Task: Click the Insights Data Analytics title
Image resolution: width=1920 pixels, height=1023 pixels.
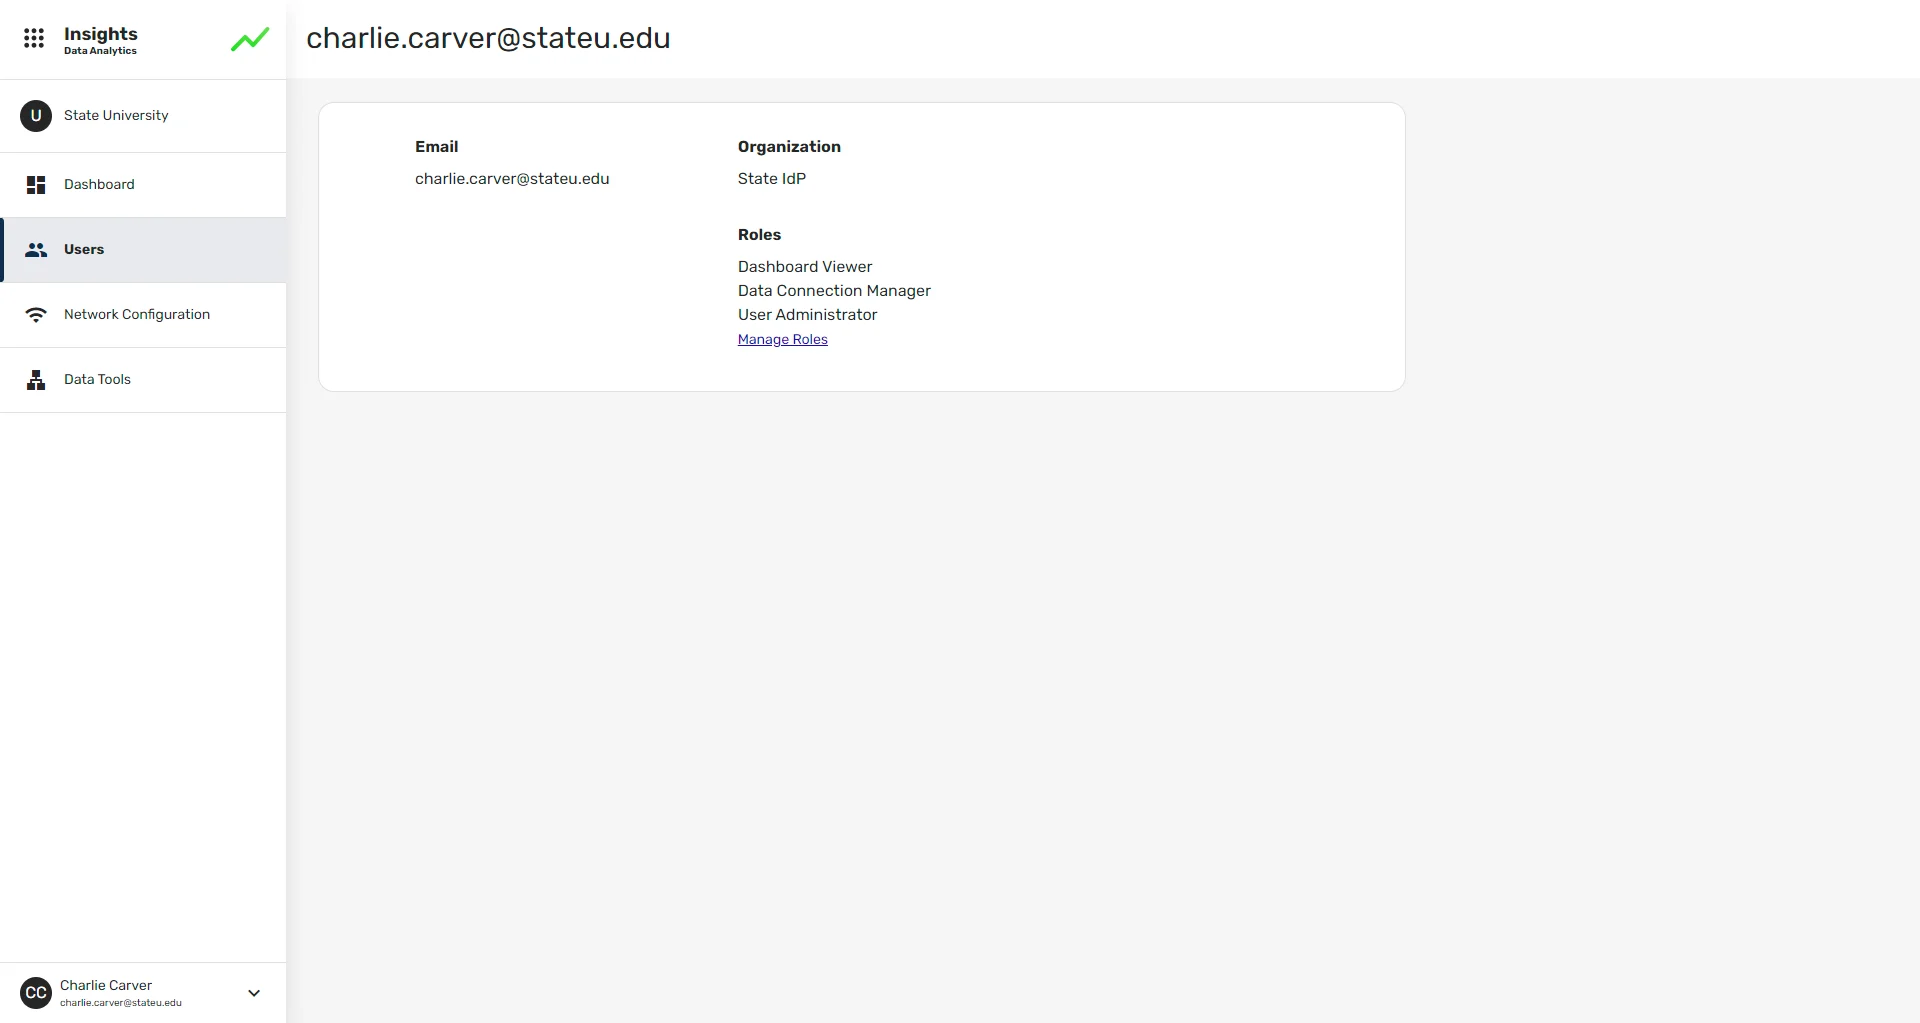Action: [x=100, y=40]
